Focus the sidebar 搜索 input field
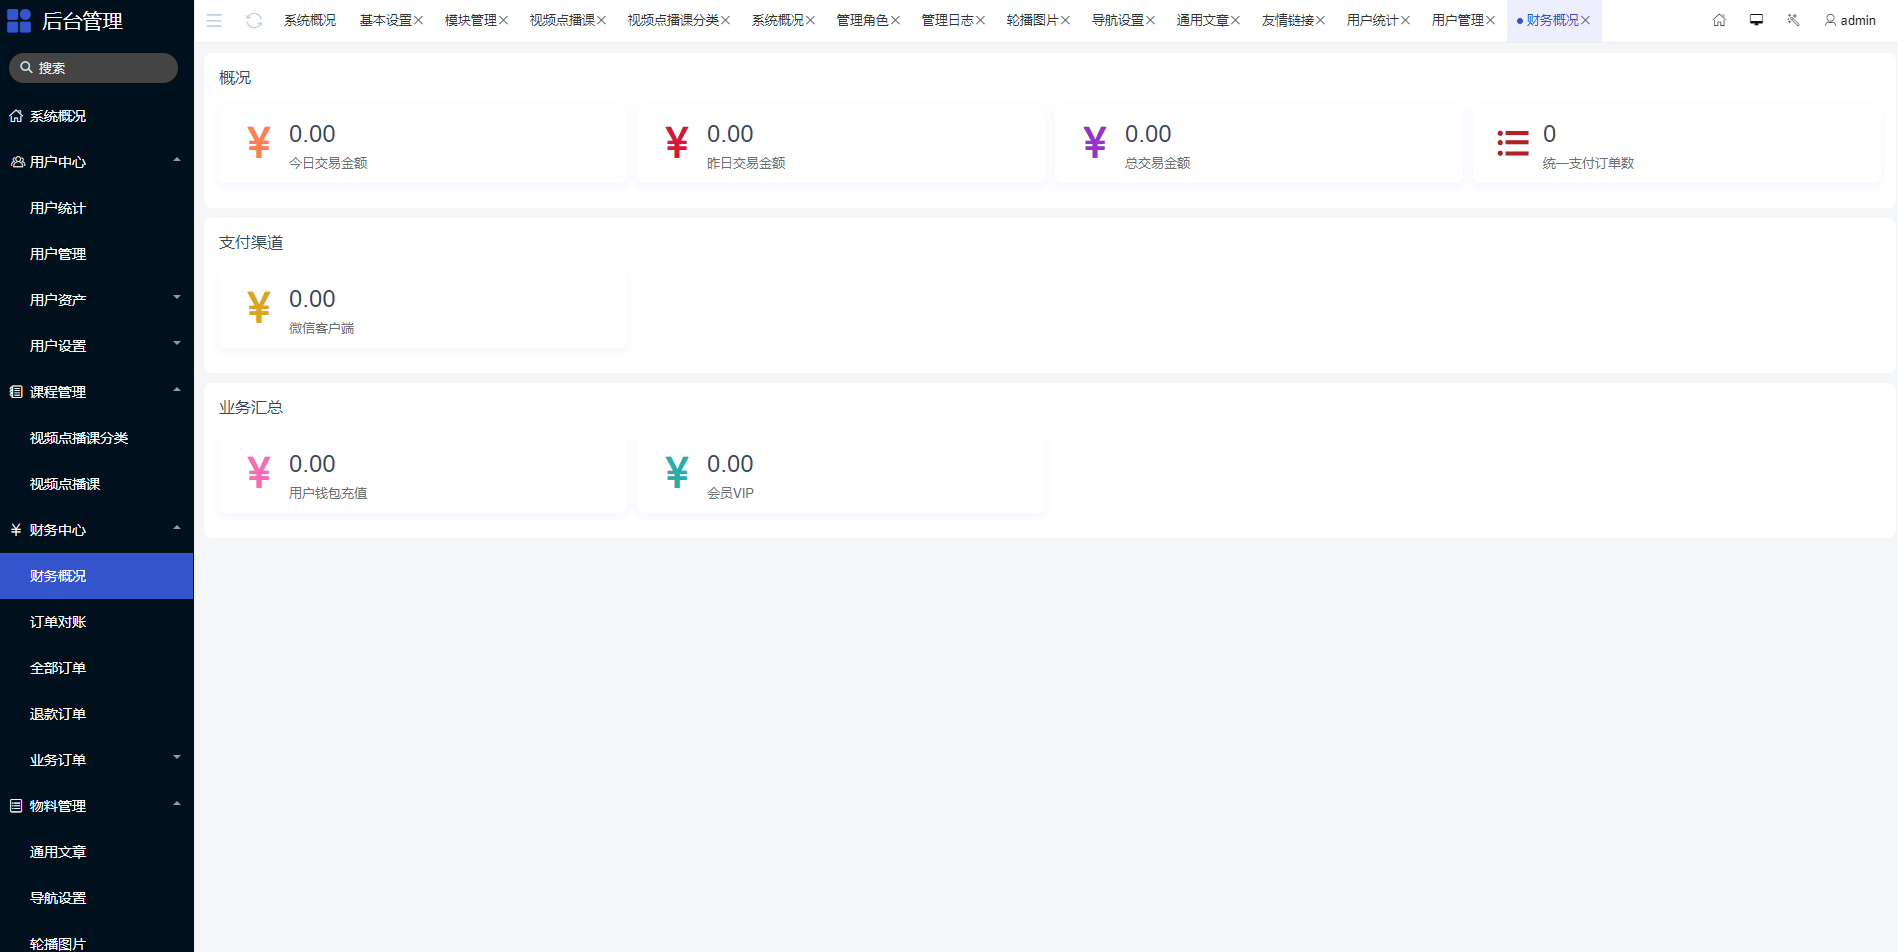Image resolution: width=1898 pixels, height=952 pixels. pyautogui.click(x=93, y=68)
